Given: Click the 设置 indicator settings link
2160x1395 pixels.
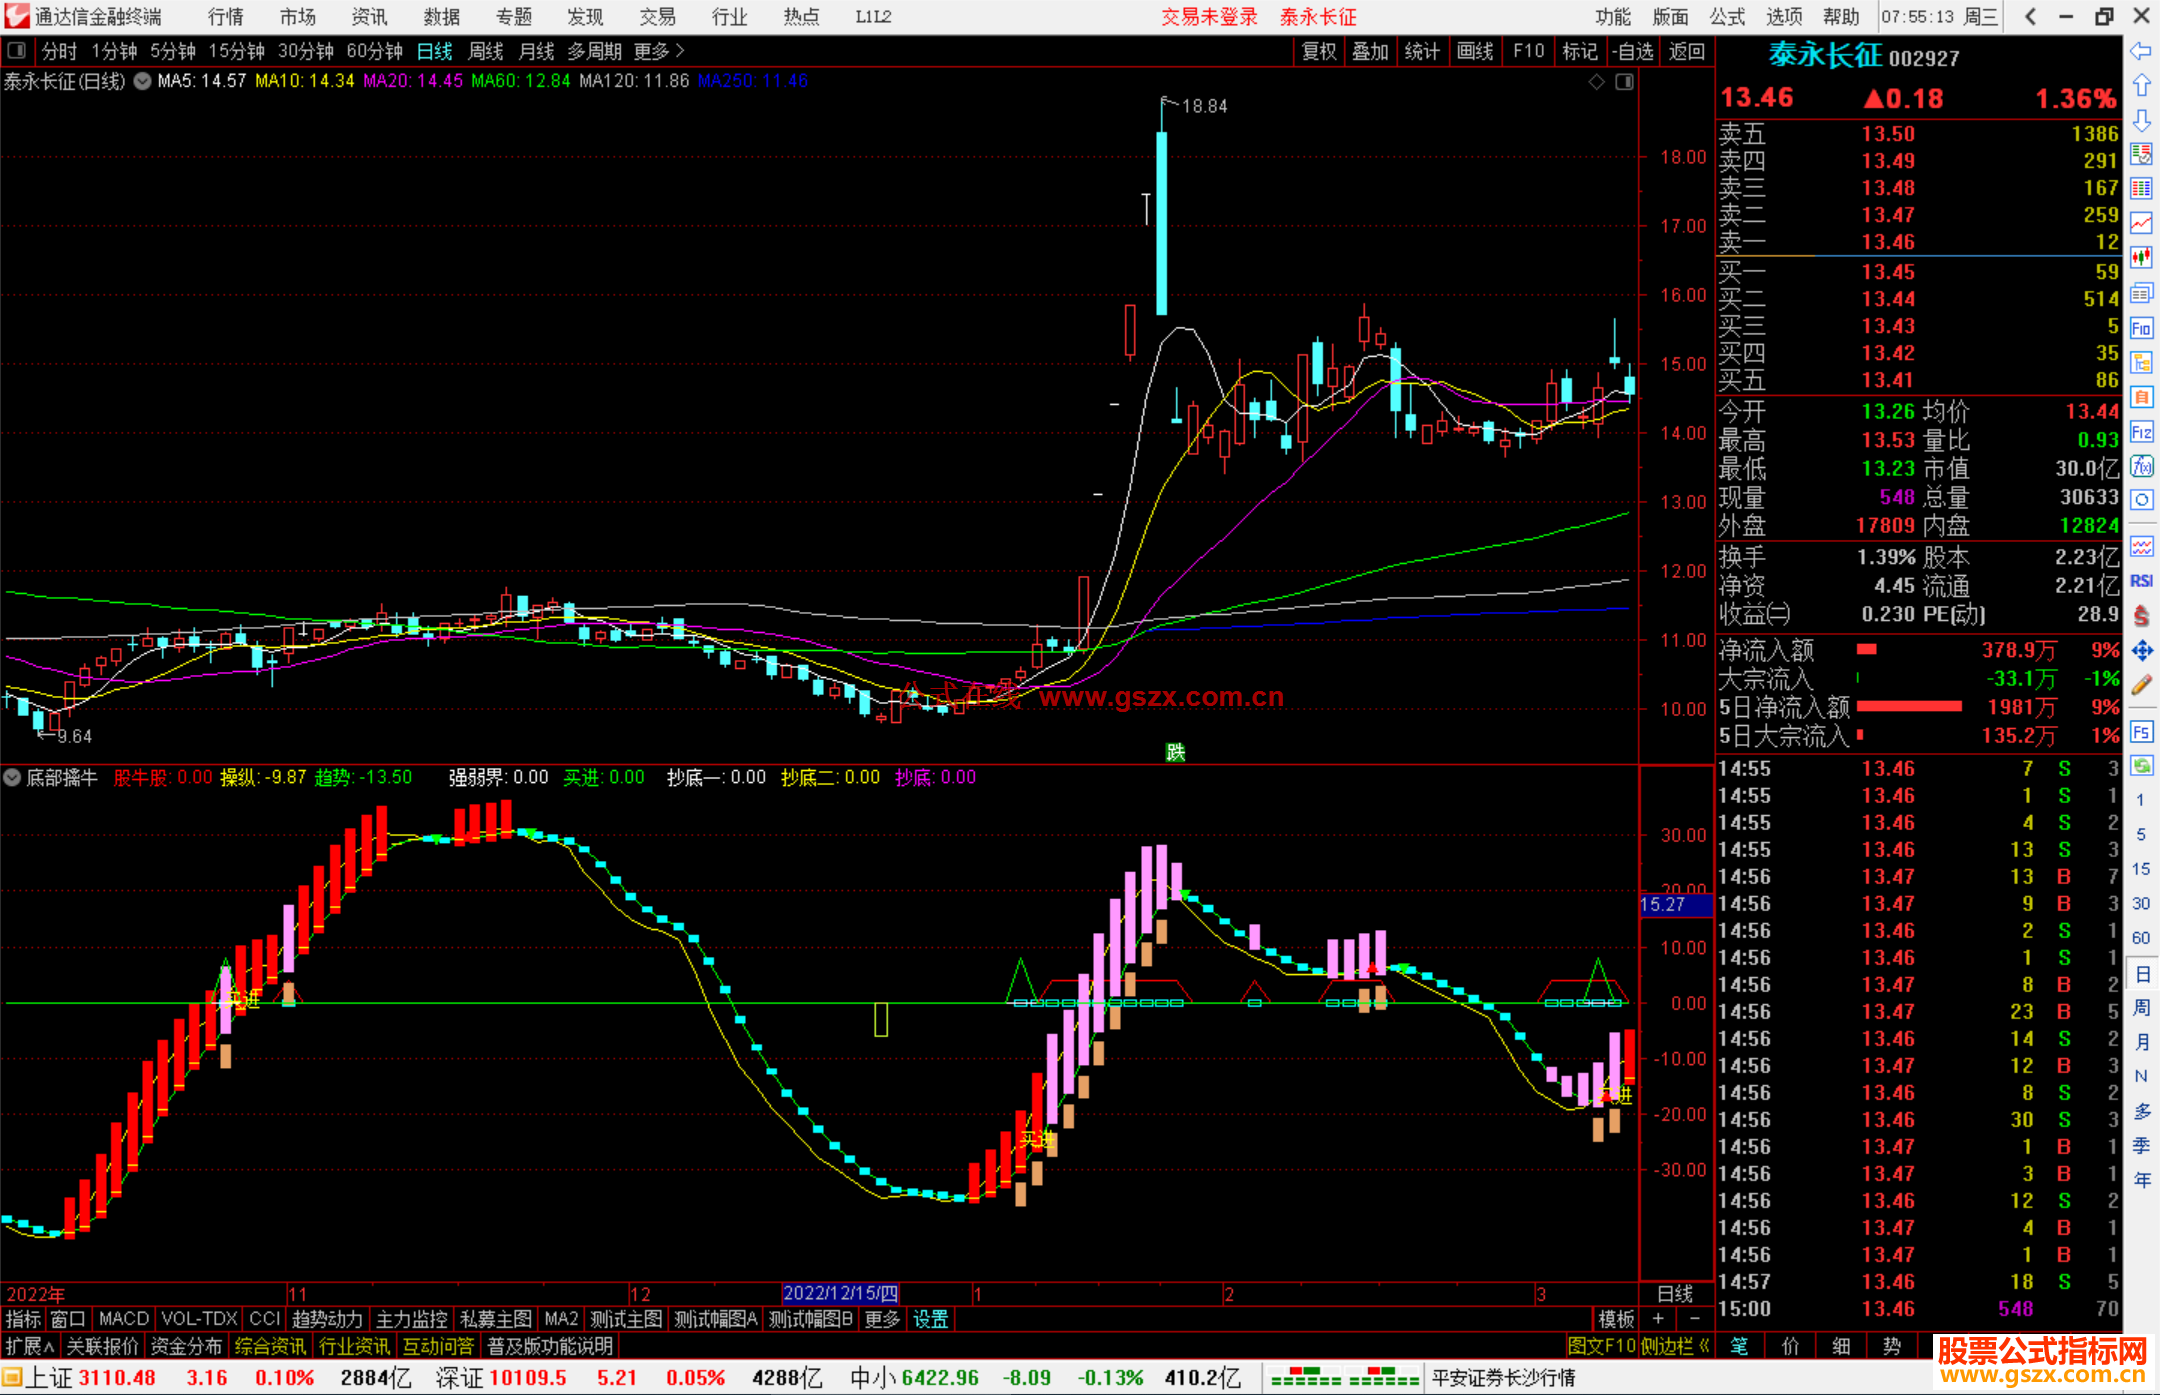Looking at the screenshot, I should point(930,1319).
